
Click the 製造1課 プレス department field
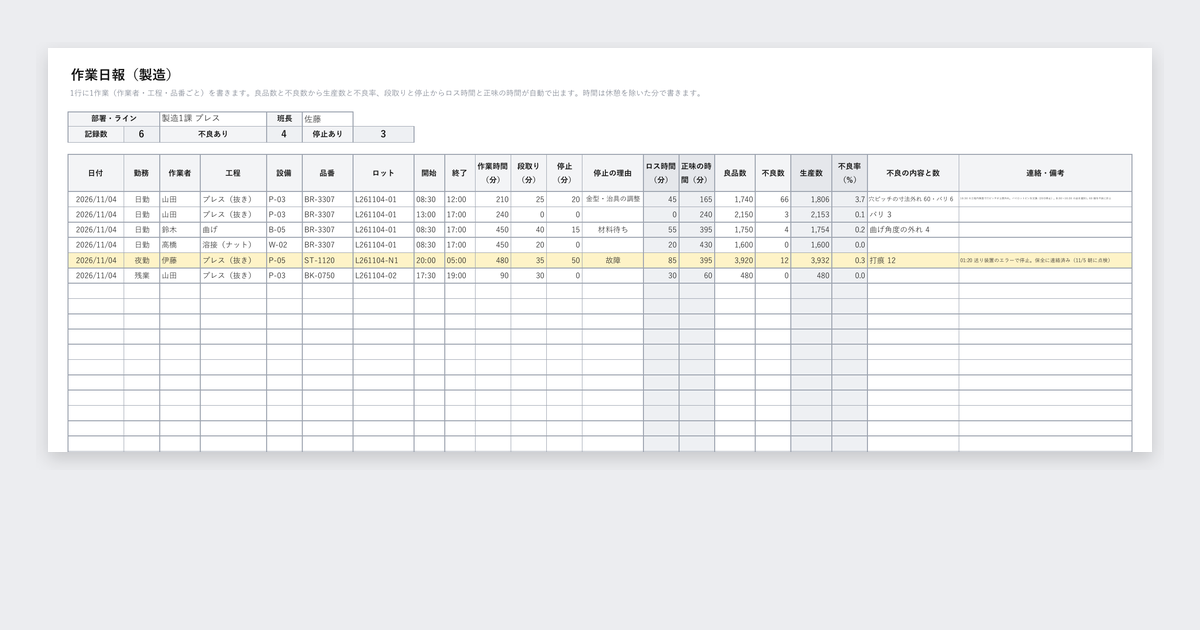(212, 118)
